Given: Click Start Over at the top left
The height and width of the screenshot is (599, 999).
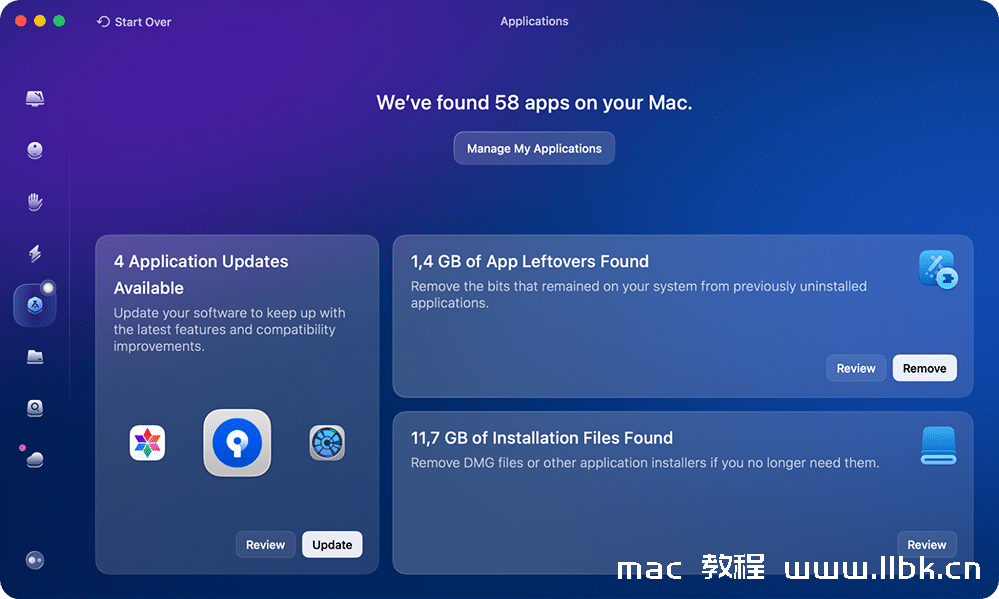Looking at the screenshot, I should (134, 21).
